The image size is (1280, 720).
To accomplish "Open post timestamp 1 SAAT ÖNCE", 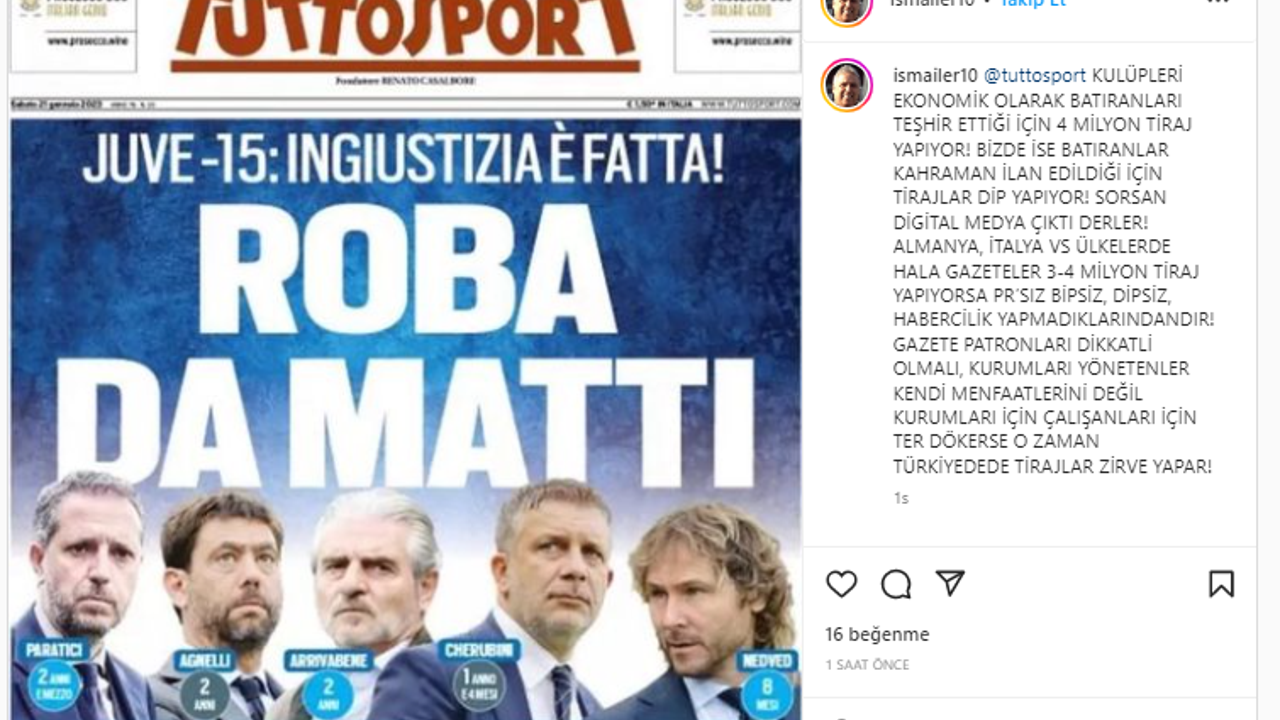I will coord(867,665).
